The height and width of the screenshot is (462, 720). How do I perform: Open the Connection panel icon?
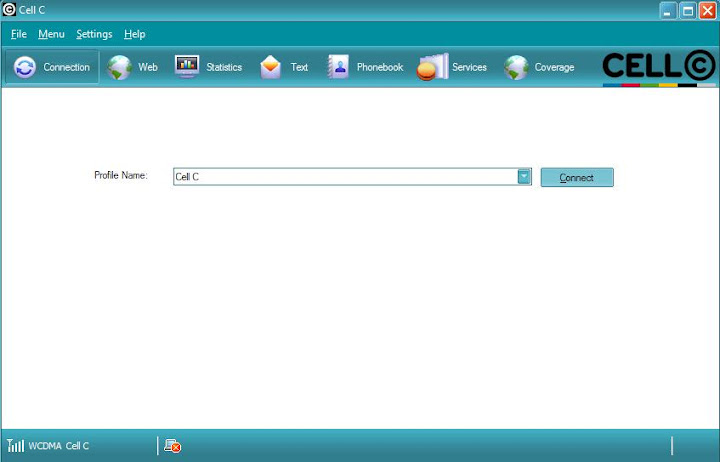click(x=25, y=67)
